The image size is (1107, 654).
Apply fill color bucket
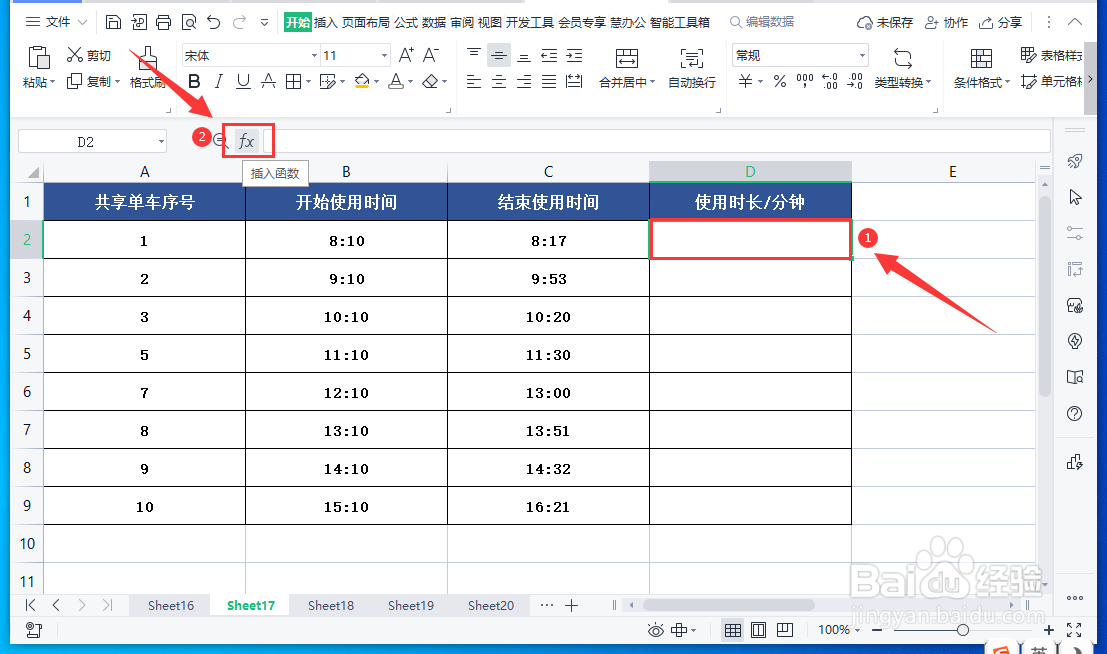(361, 82)
